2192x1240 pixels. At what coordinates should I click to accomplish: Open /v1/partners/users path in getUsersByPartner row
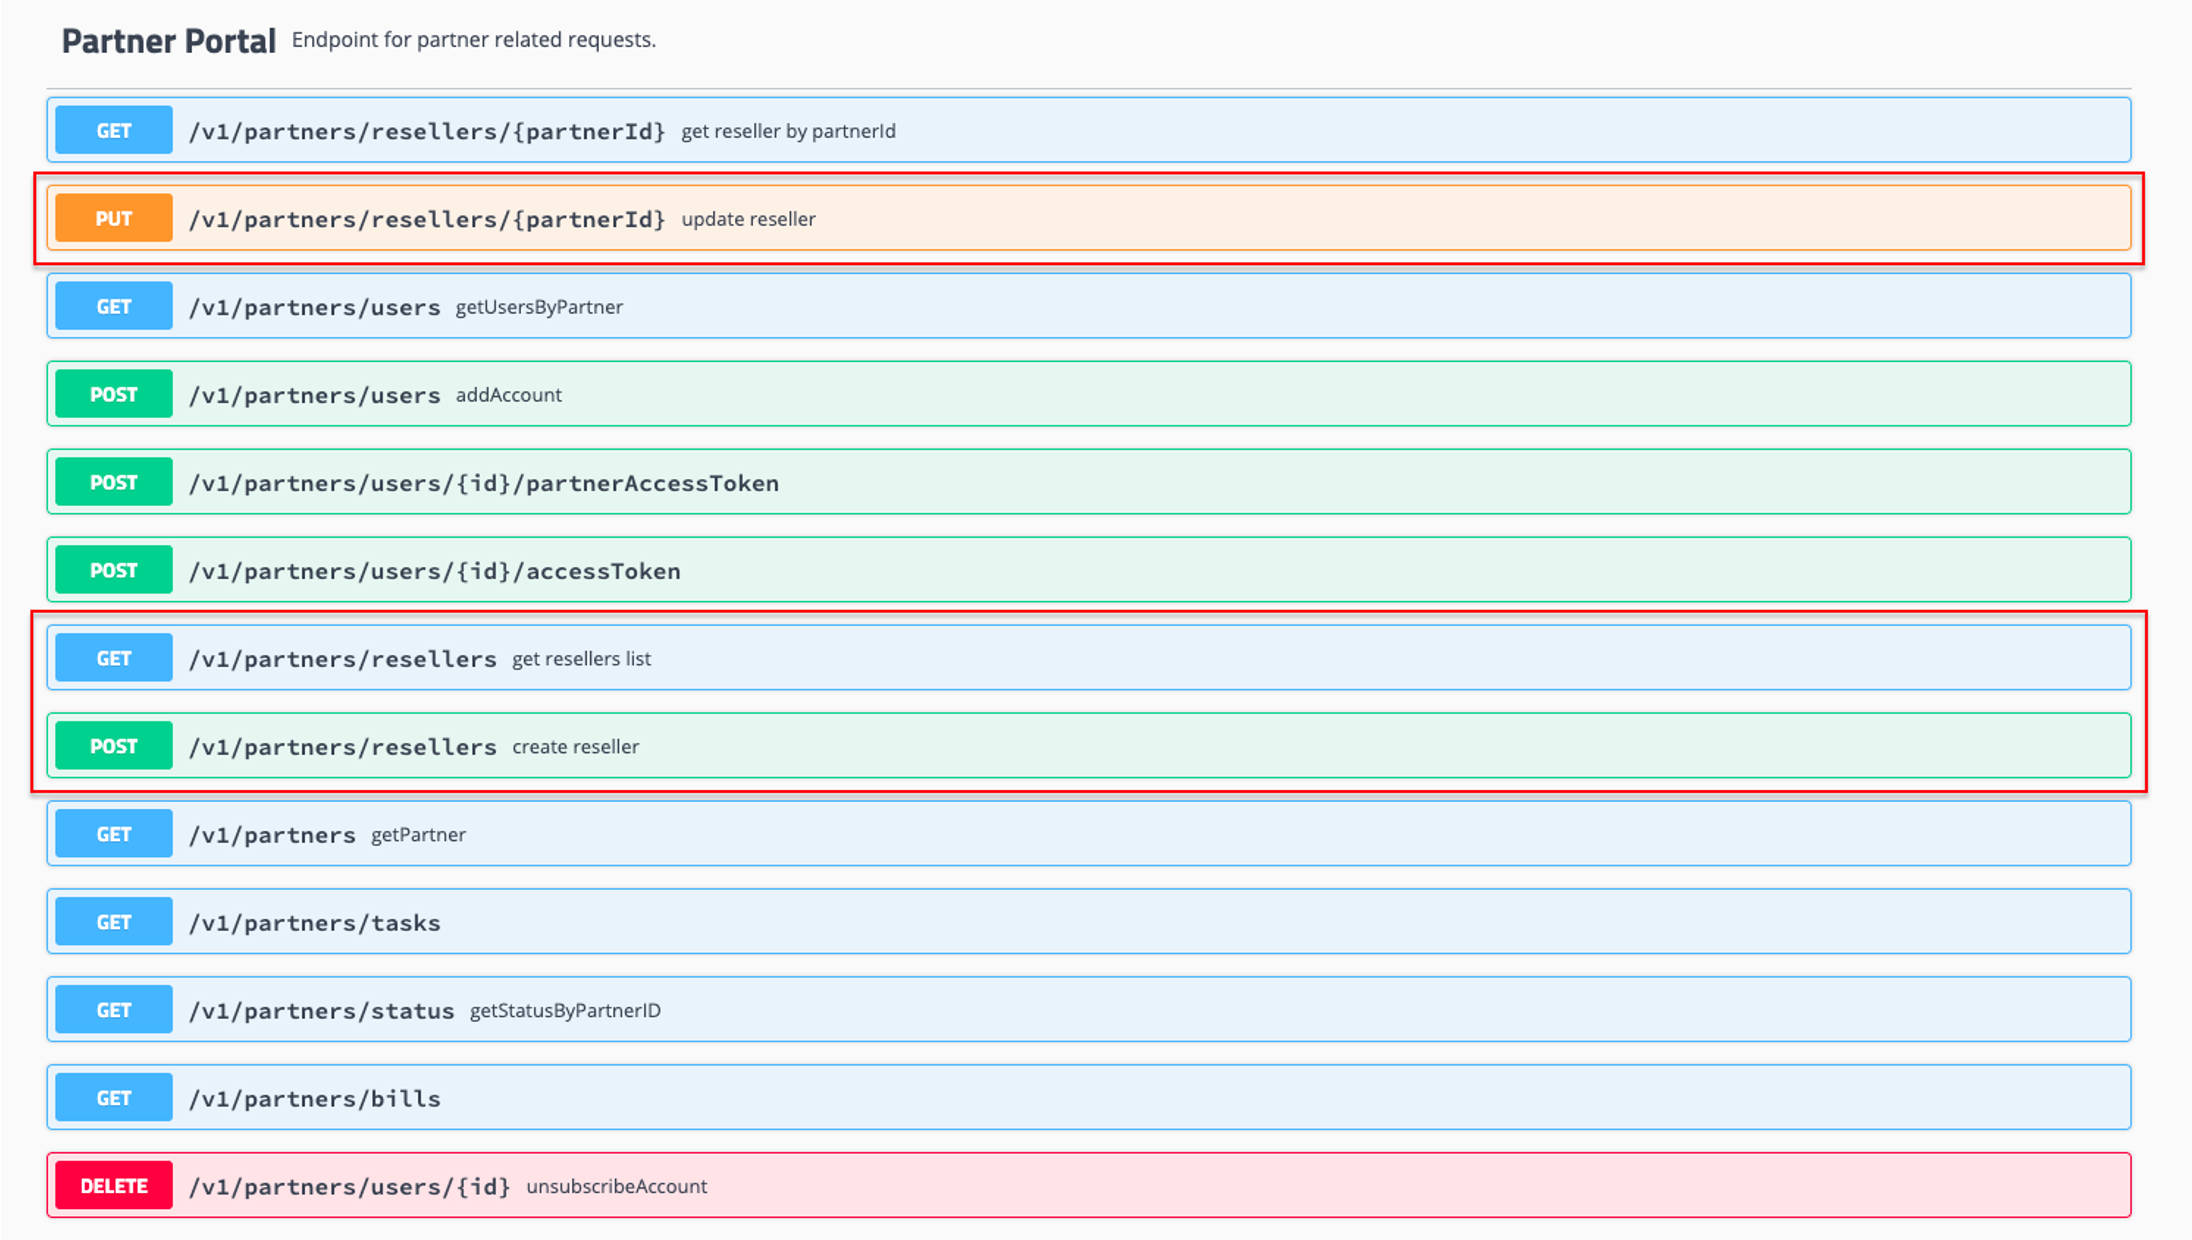pos(315,307)
